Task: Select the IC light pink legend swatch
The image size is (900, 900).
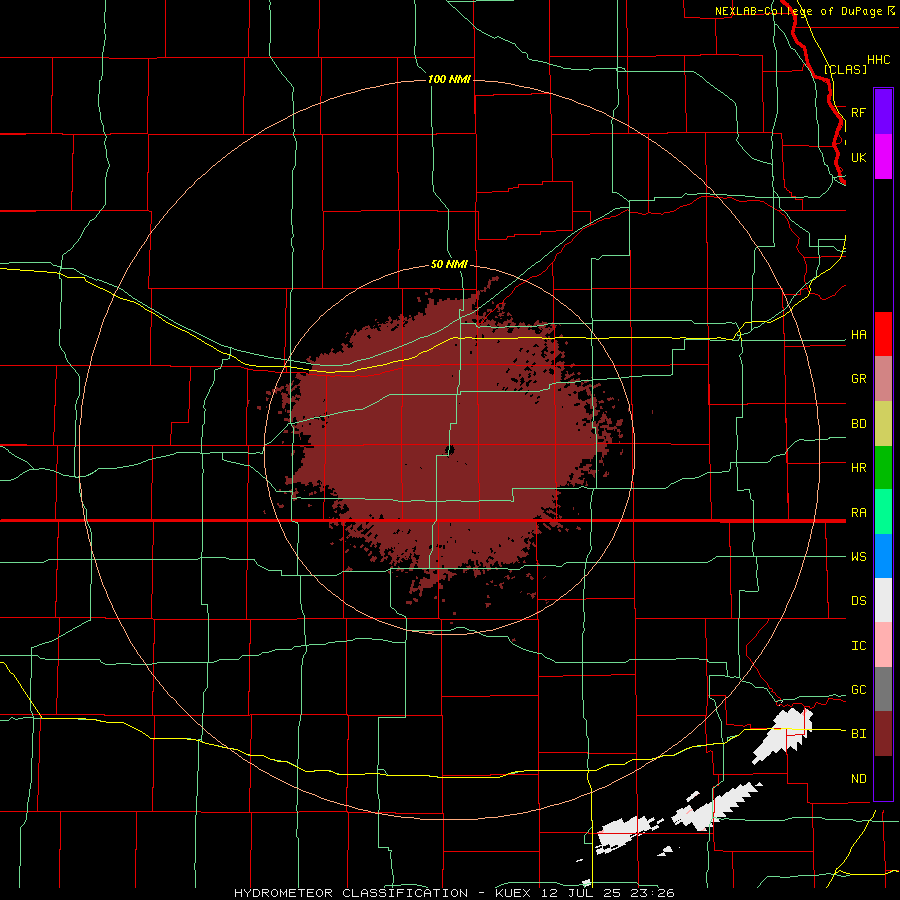Action: point(883,645)
